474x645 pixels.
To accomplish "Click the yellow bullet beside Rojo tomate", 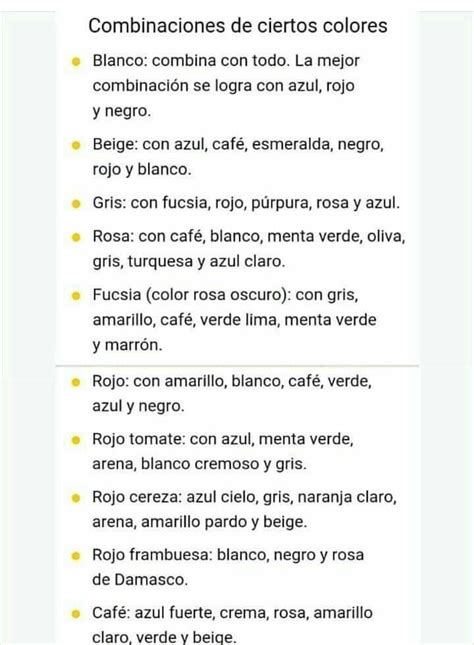I will point(76,440).
